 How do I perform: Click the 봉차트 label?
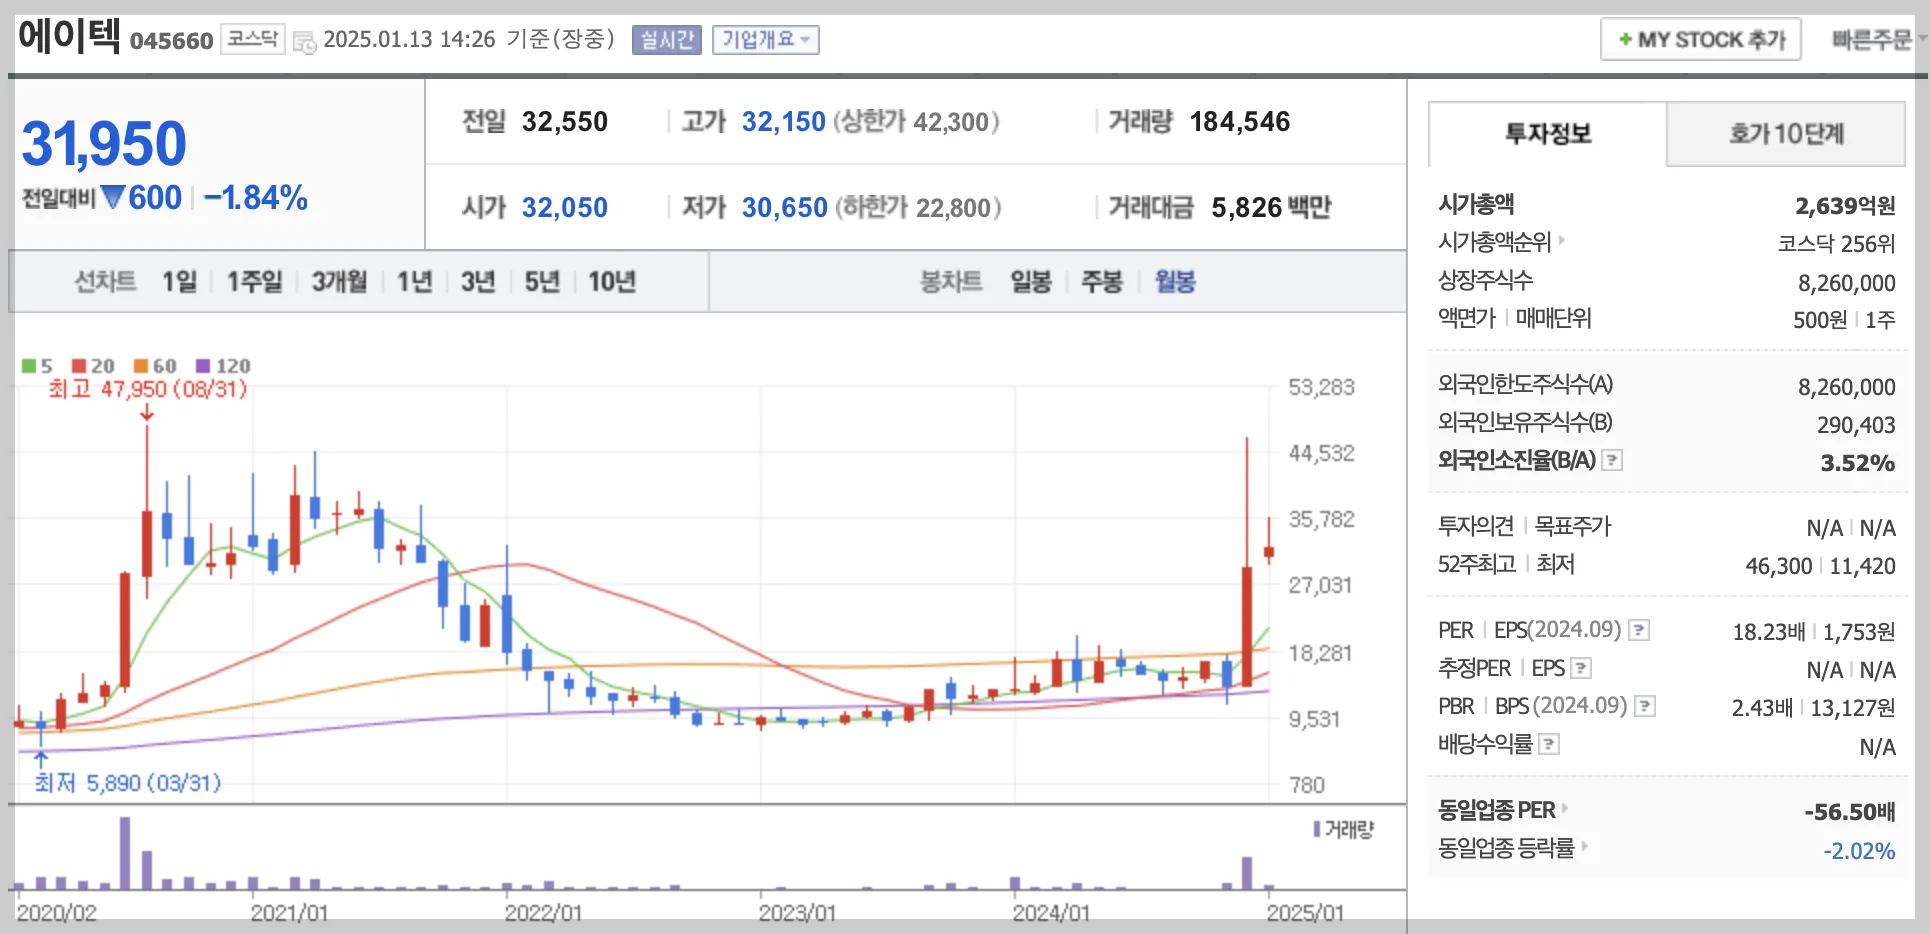(951, 282)
